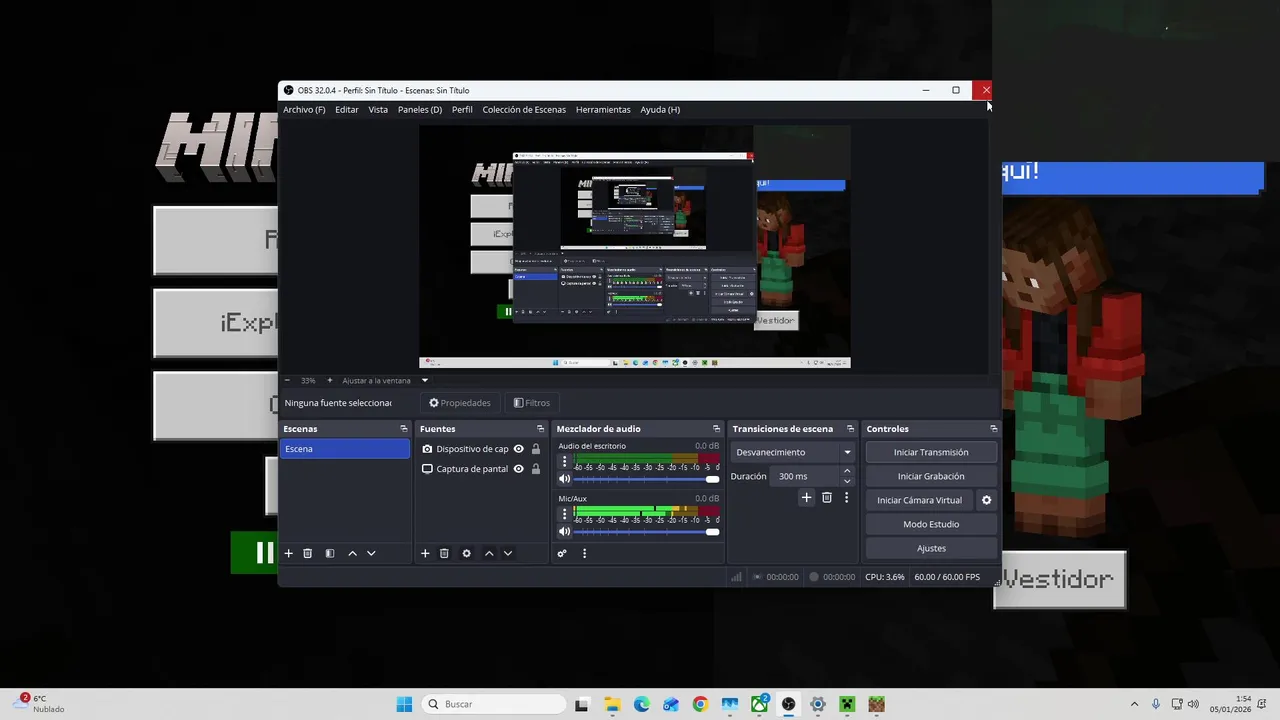1280x720 pixels.
Task: Zoom in preview with plus icon
Action: coord(329,380)
